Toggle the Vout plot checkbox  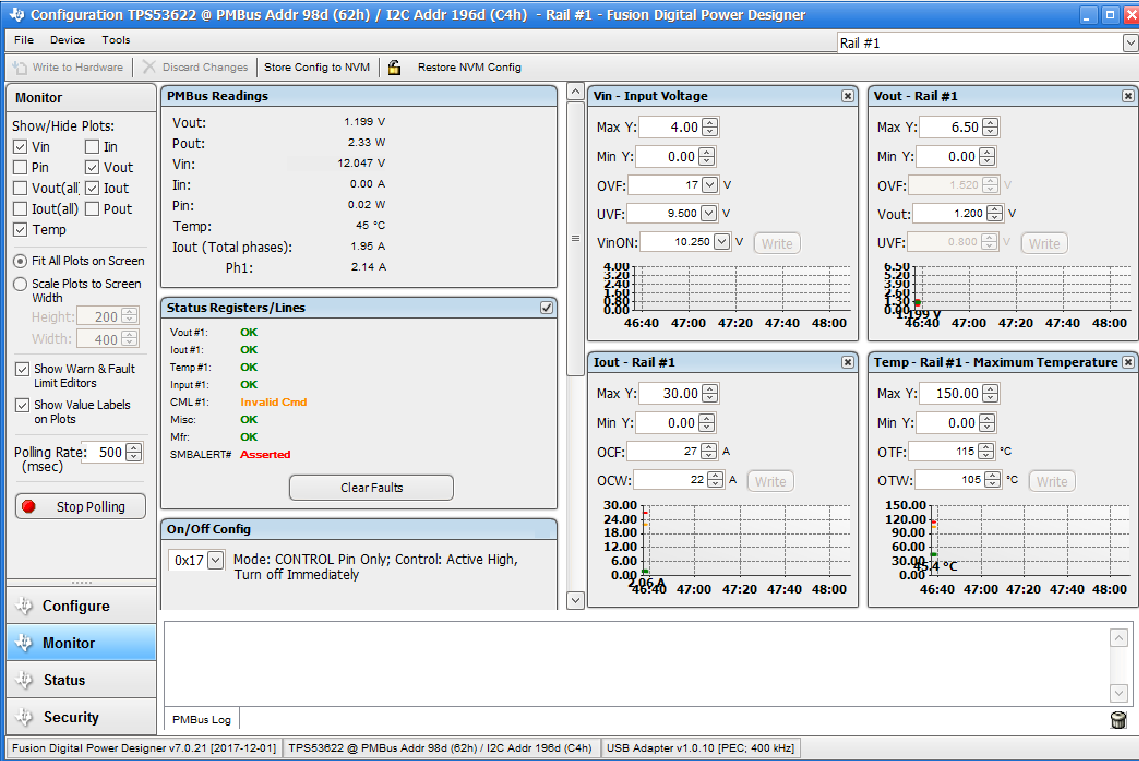tap(92, 167)
